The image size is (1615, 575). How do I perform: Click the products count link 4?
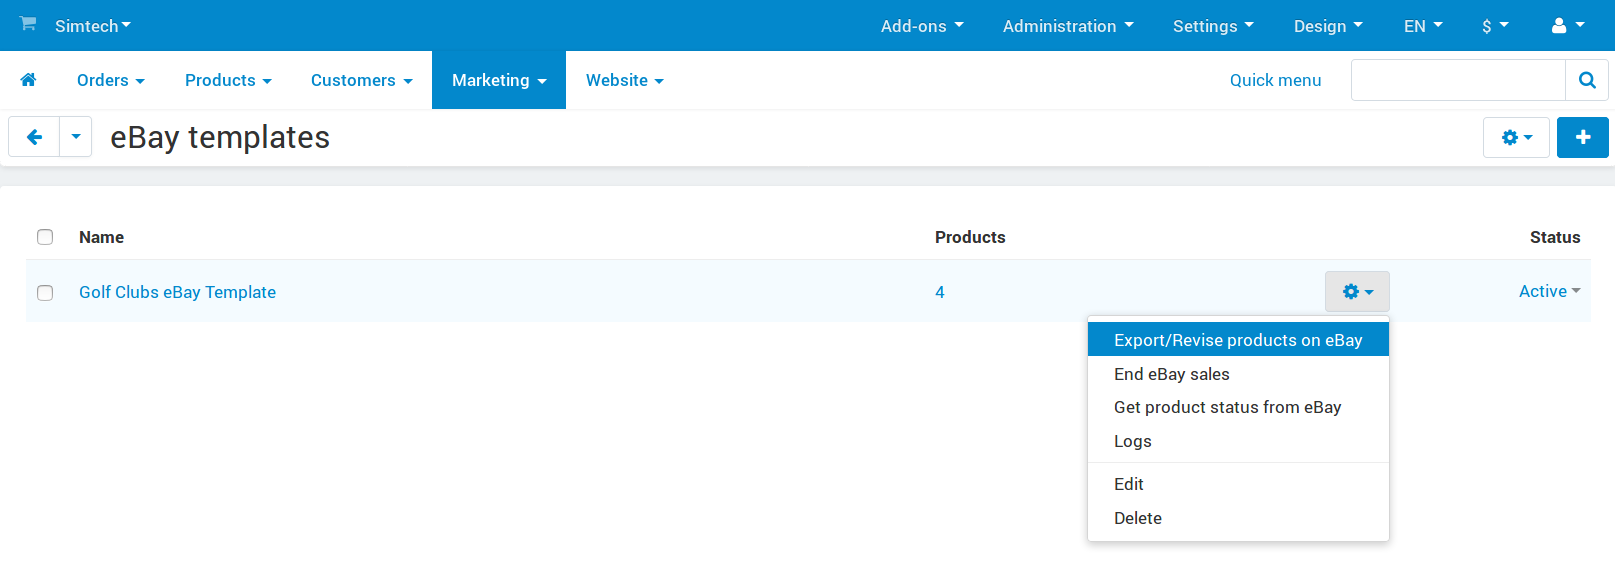(940, 292)
